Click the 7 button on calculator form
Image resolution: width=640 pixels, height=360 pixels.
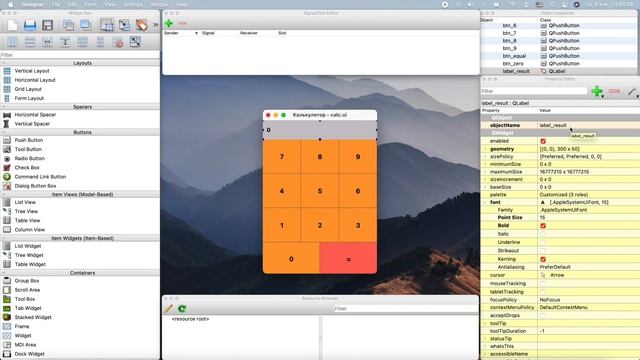282,157
